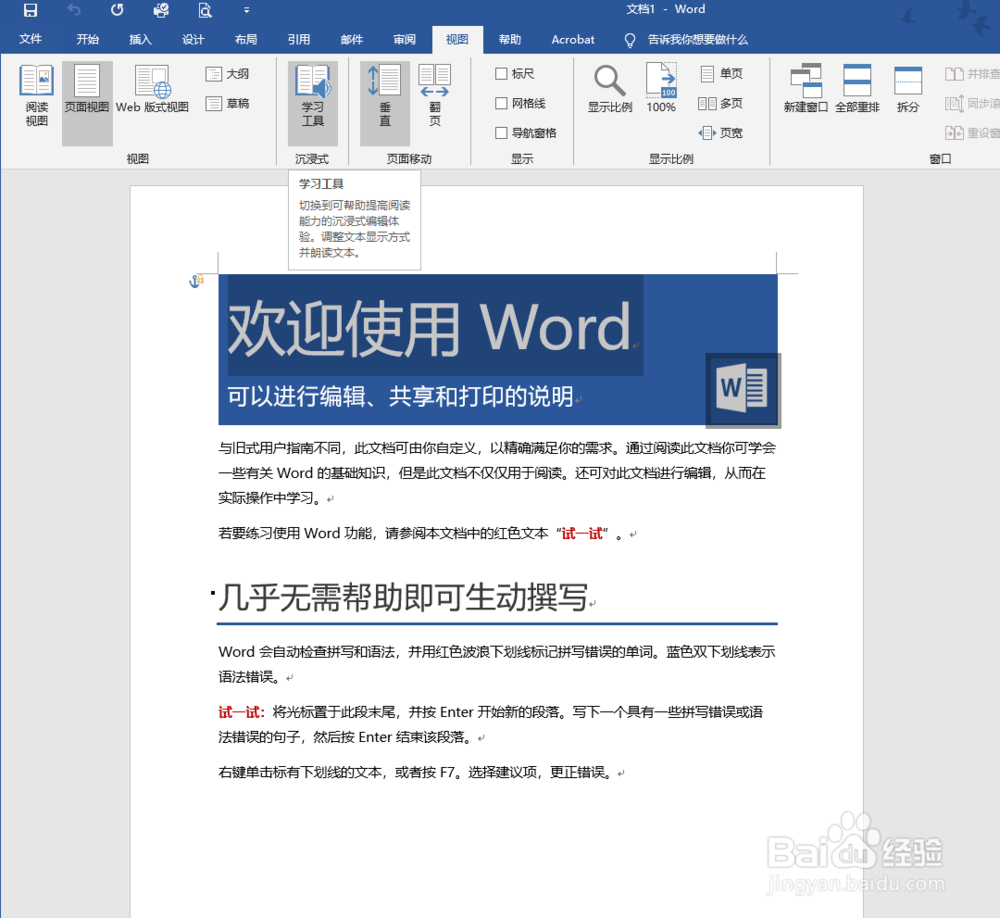
Task: Switch to the 插入 ribbon tab
Action: pyautogui.click(x=140, y=40)
